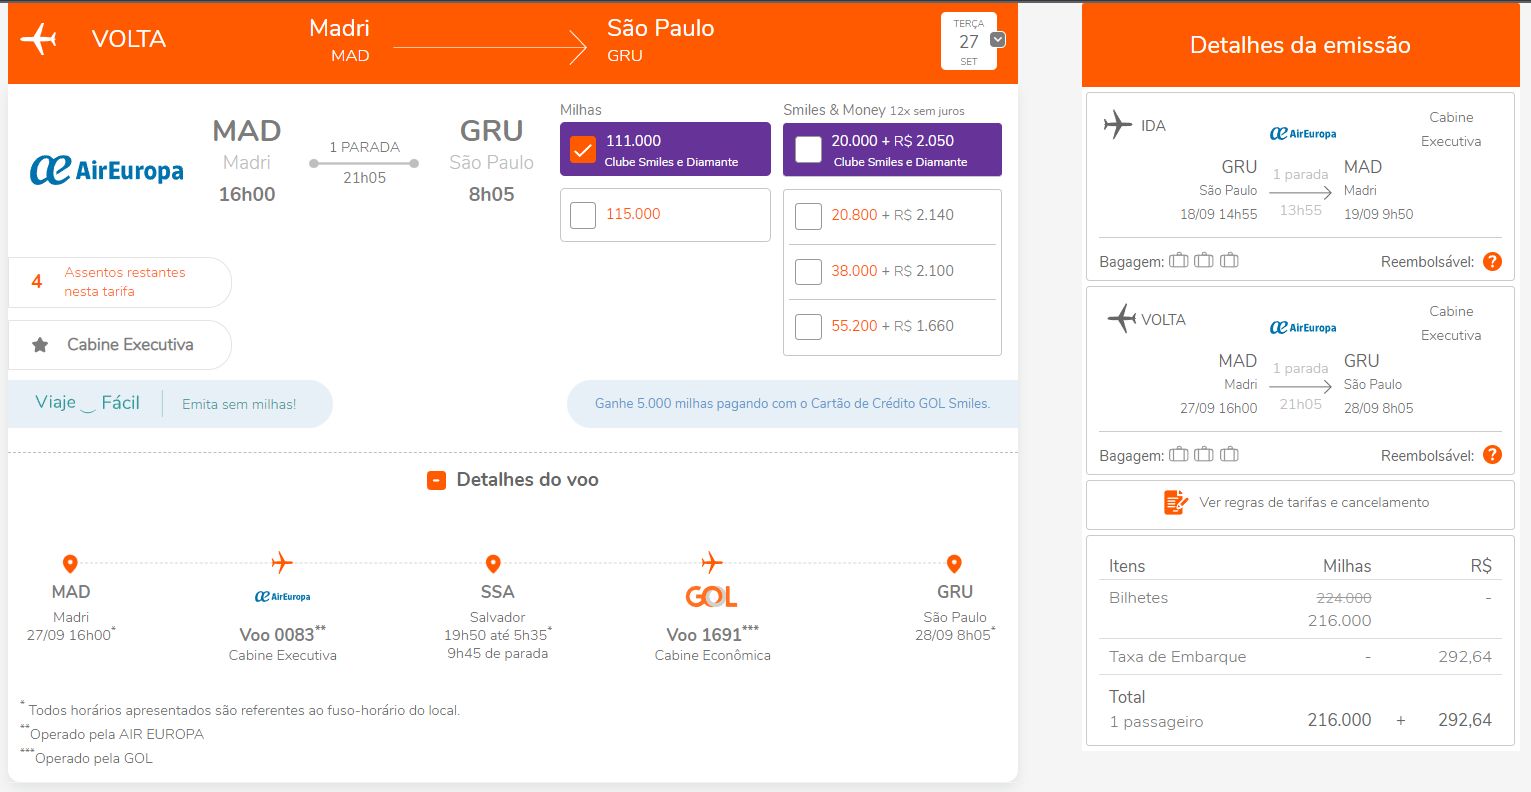Click the GRU São Paulo location pin icon
The image size is (1531, 792).
point(954,564)
